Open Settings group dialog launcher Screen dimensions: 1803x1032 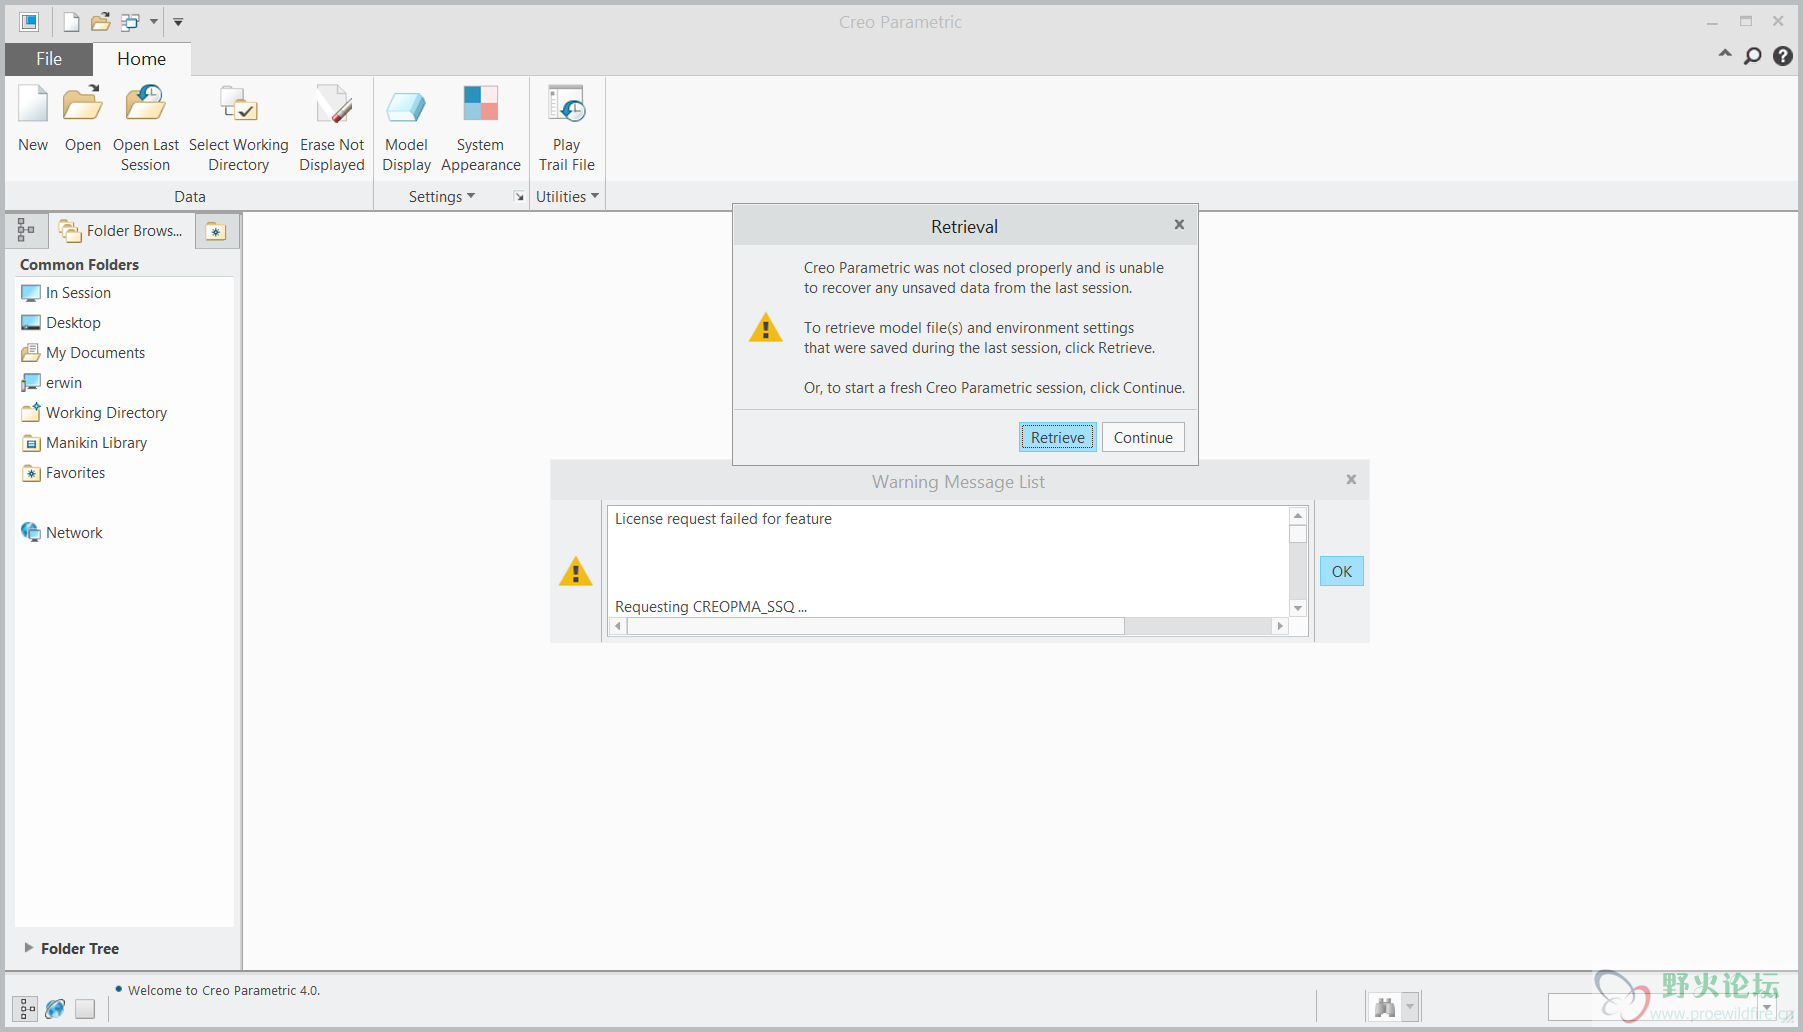[x=519, y=197]
